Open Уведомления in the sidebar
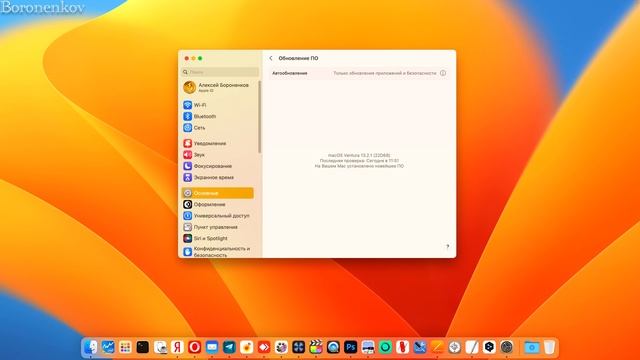The image size is (640, 360). pyautogui.click(x=218, y=143)
